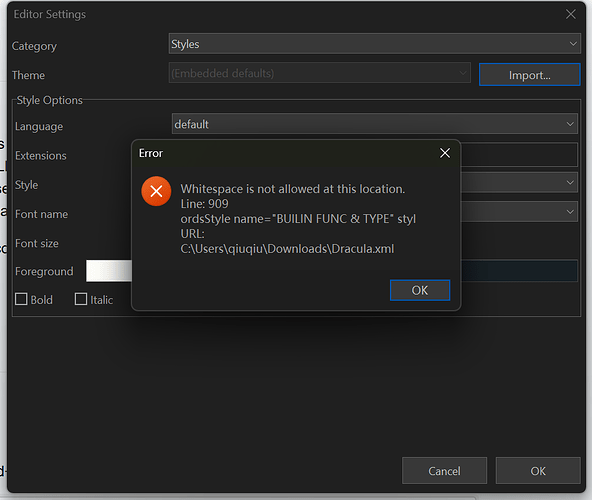Click OK at bottom of Editor Settings
Image resolution: width=592 pixels, height=500 pixels.
538,471
